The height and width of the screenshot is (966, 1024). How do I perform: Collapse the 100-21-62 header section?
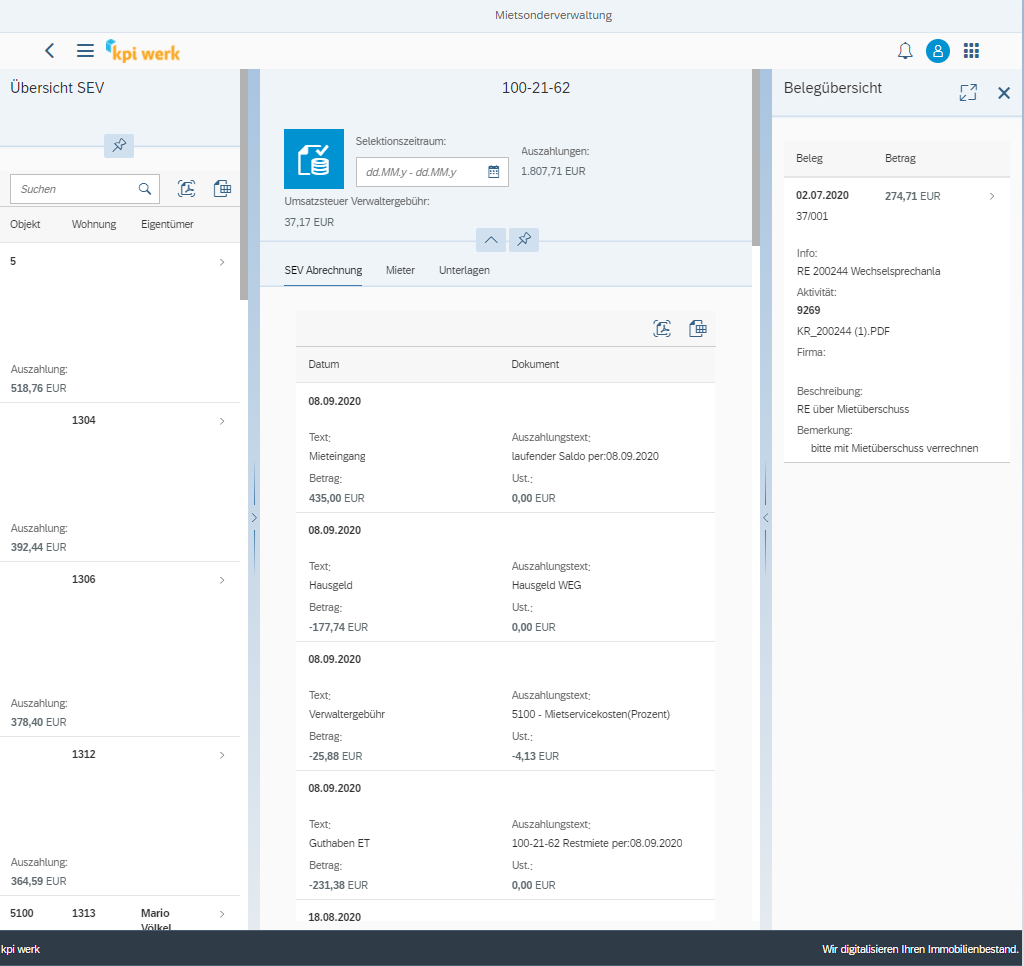(490, 240)
